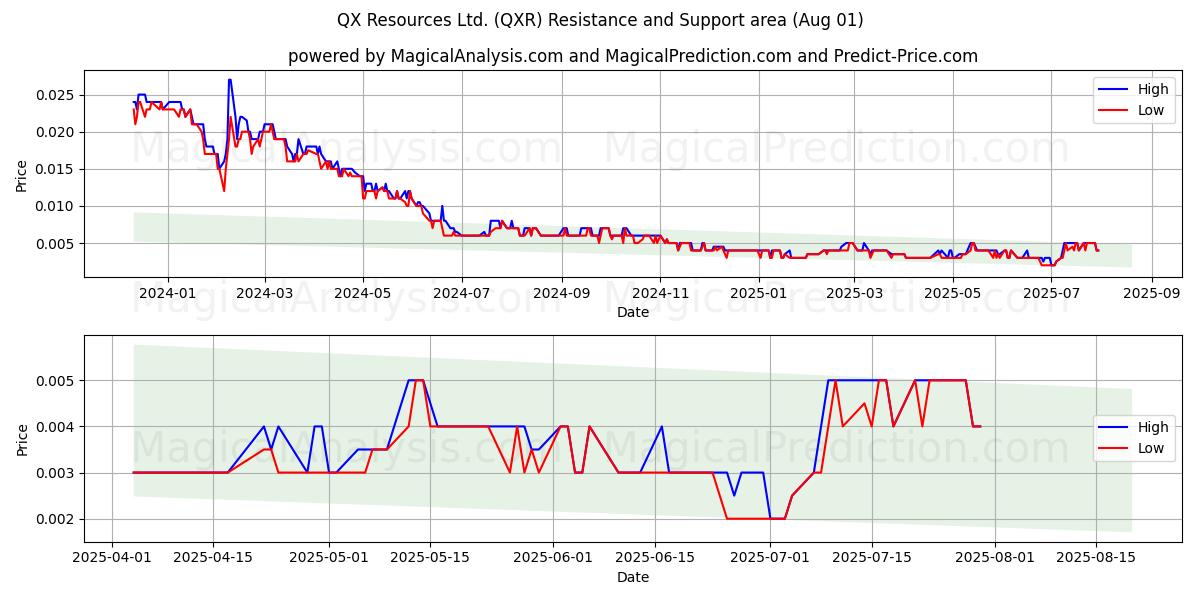Click the 'Price' y-axis title of the top chart
This screenshot has width=1200, height=600.
click(x=22, y=174)
